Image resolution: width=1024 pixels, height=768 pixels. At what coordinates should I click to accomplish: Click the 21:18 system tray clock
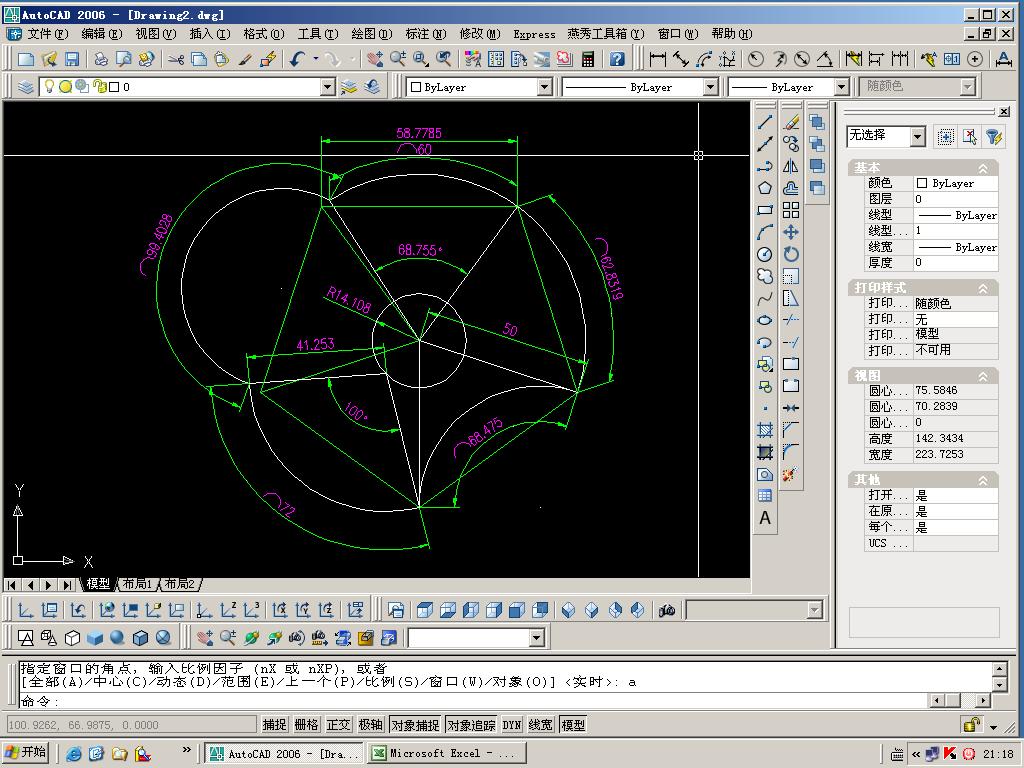(x=998, y=754)
